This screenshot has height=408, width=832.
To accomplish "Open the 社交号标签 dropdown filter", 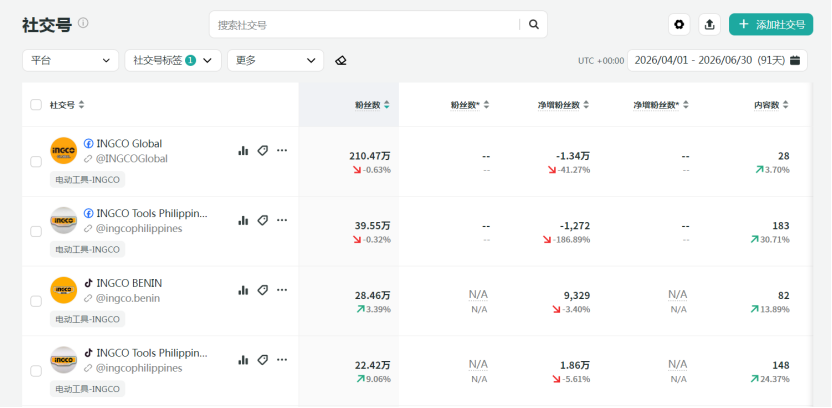I will click(173, 60).
